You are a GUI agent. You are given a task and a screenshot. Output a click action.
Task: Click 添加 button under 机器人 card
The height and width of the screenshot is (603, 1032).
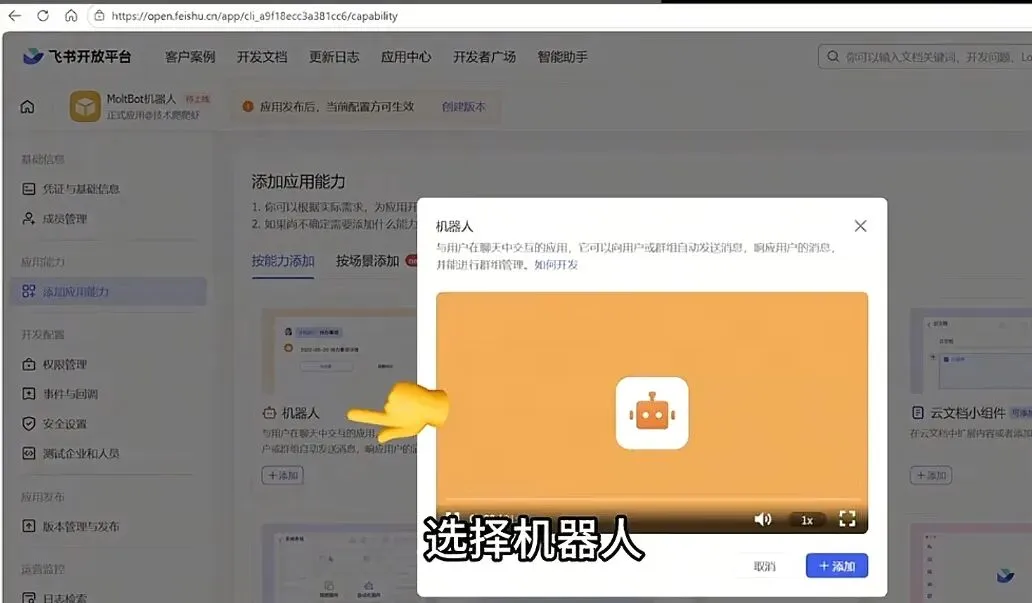[x=282, y=475]
